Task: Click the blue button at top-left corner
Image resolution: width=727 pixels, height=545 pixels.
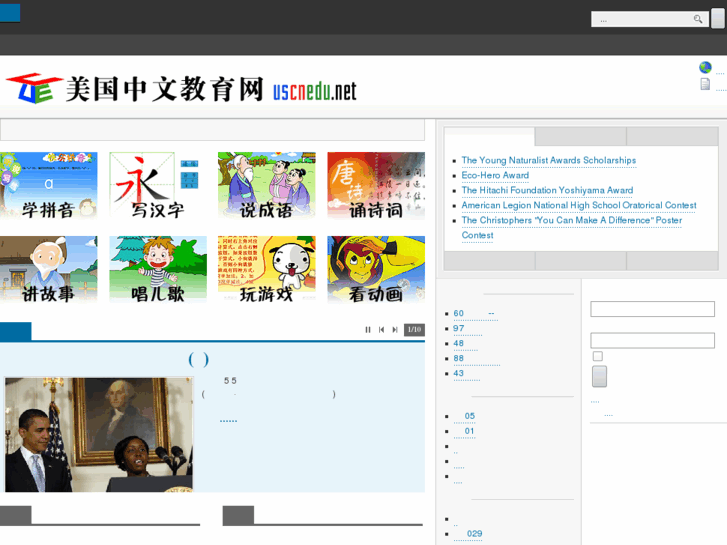Action: tap(10, 13)
